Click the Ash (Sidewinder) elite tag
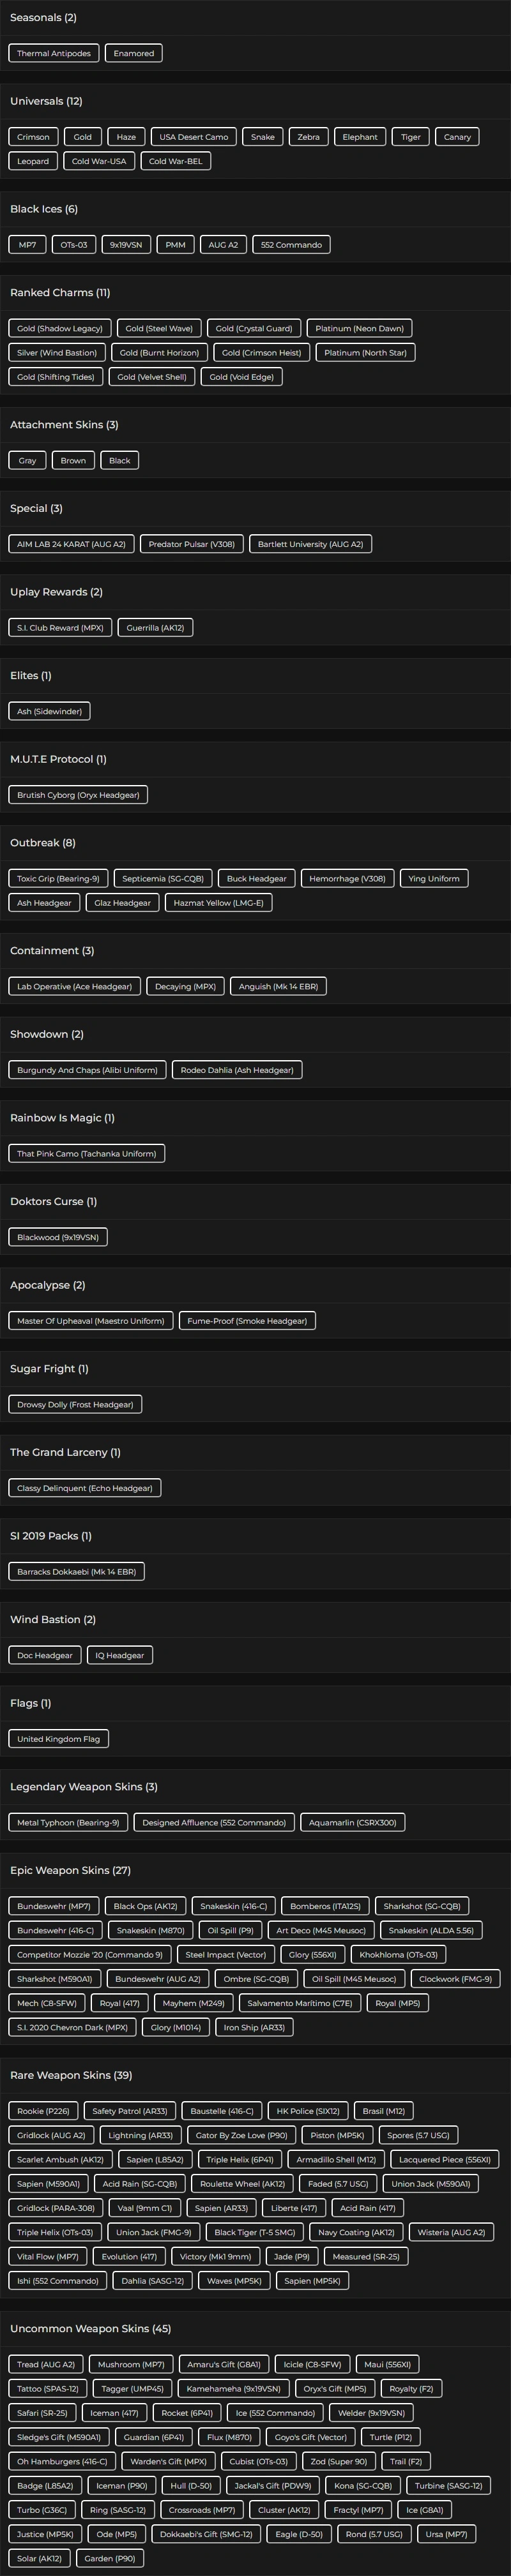This screenshot has width=511, height=2576. point(49,712)
